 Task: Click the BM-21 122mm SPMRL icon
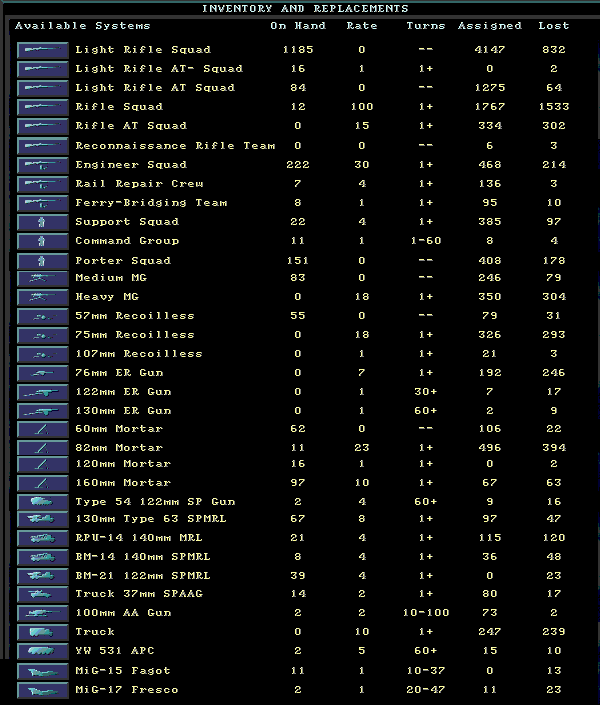[x=43, y=576]
